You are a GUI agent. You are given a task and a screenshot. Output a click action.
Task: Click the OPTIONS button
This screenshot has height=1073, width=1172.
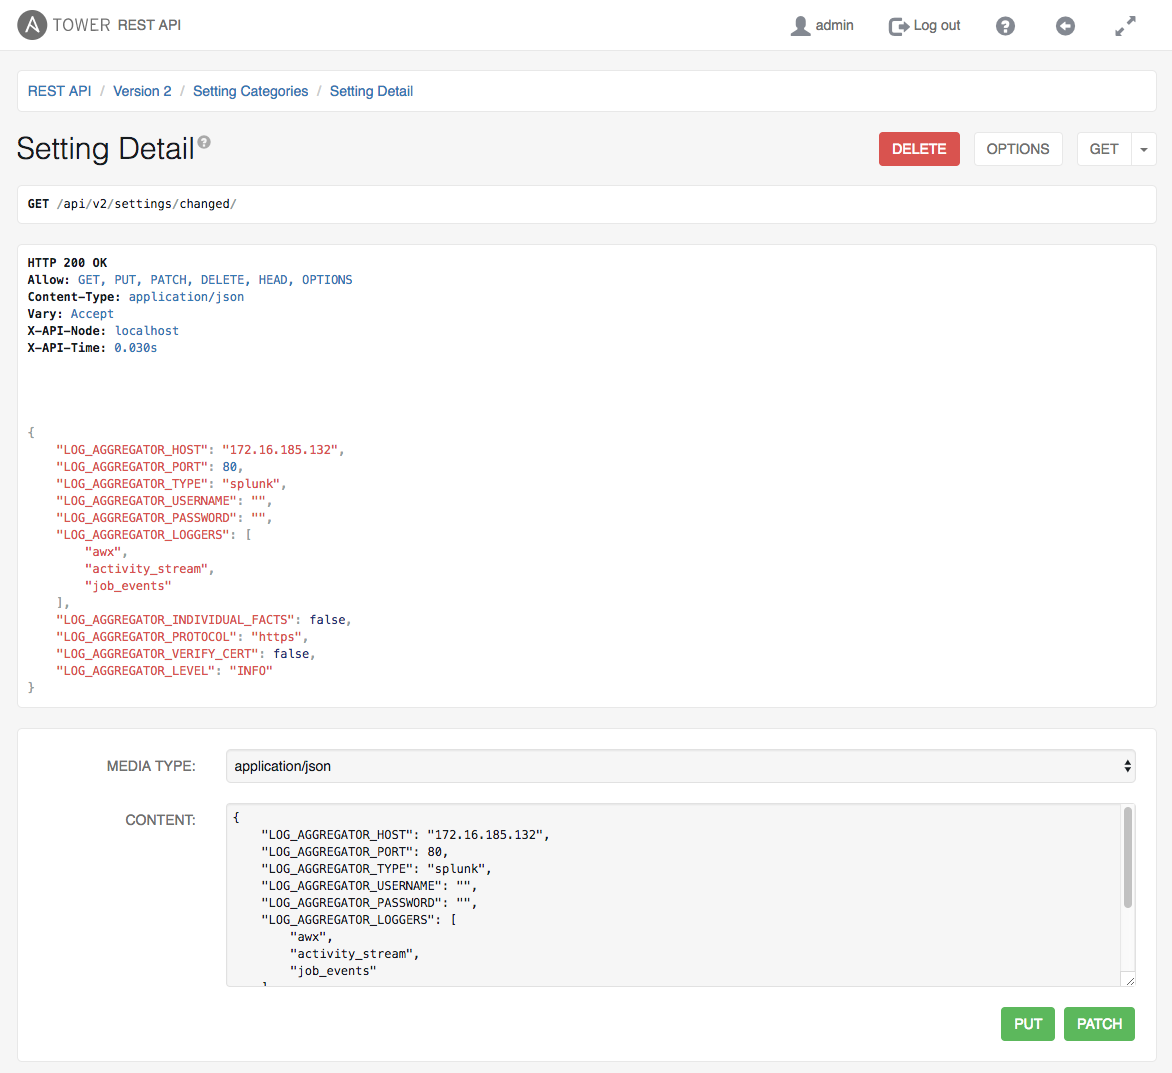tap(1017, 149)
